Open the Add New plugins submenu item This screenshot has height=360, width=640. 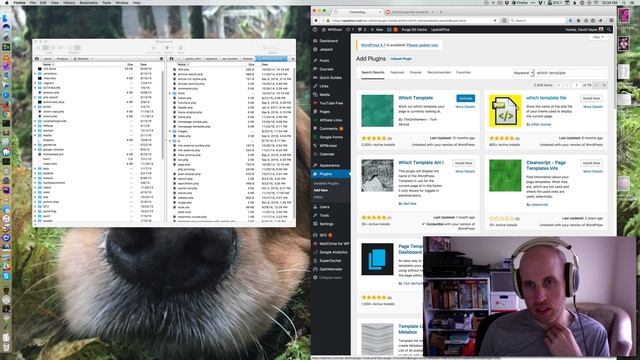321,191
